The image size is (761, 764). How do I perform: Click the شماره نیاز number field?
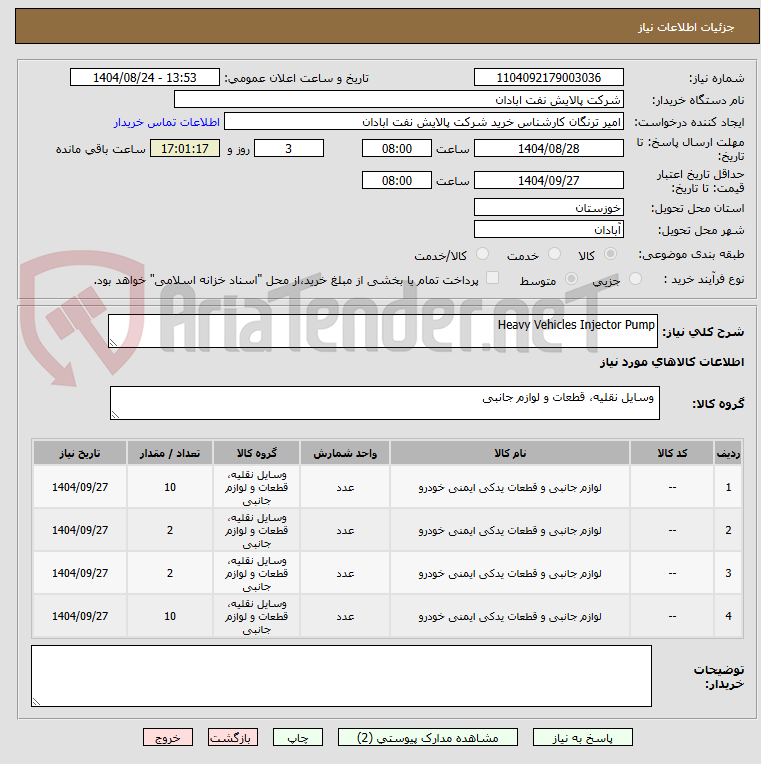tap(549, 77)
